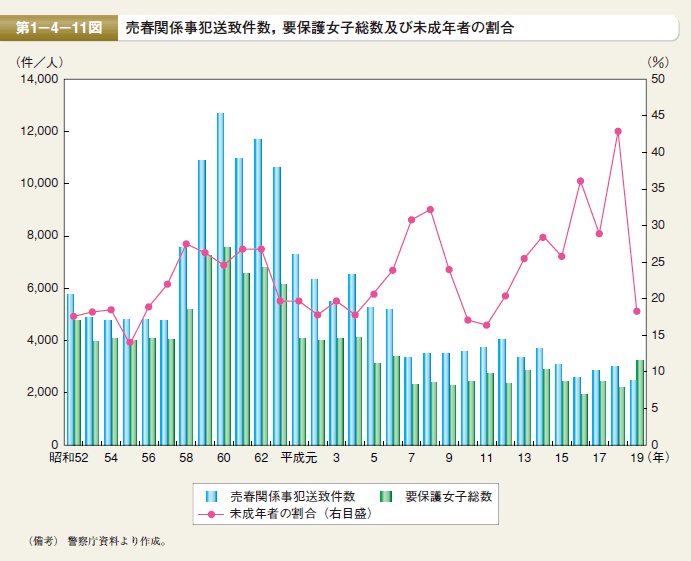The height and width of the screenshot is (561, 691).
Task: Click the left axis unit label （件／人）
Action: (39, 63)
